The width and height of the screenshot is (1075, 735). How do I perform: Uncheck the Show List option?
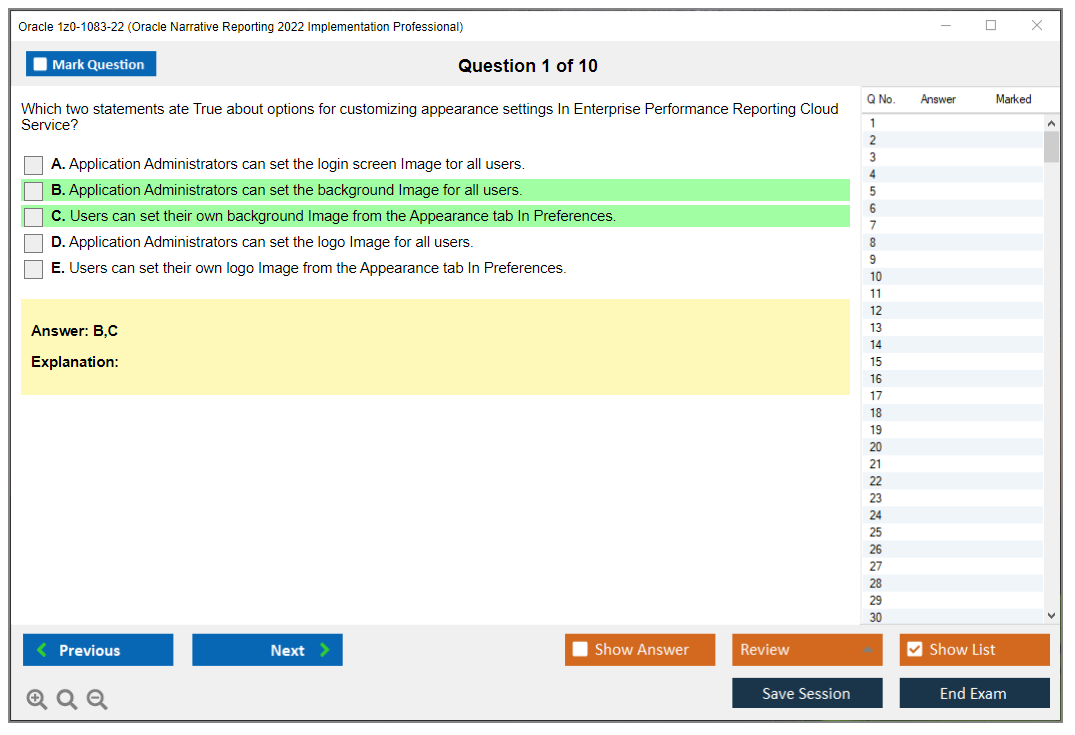coord(914,650)
